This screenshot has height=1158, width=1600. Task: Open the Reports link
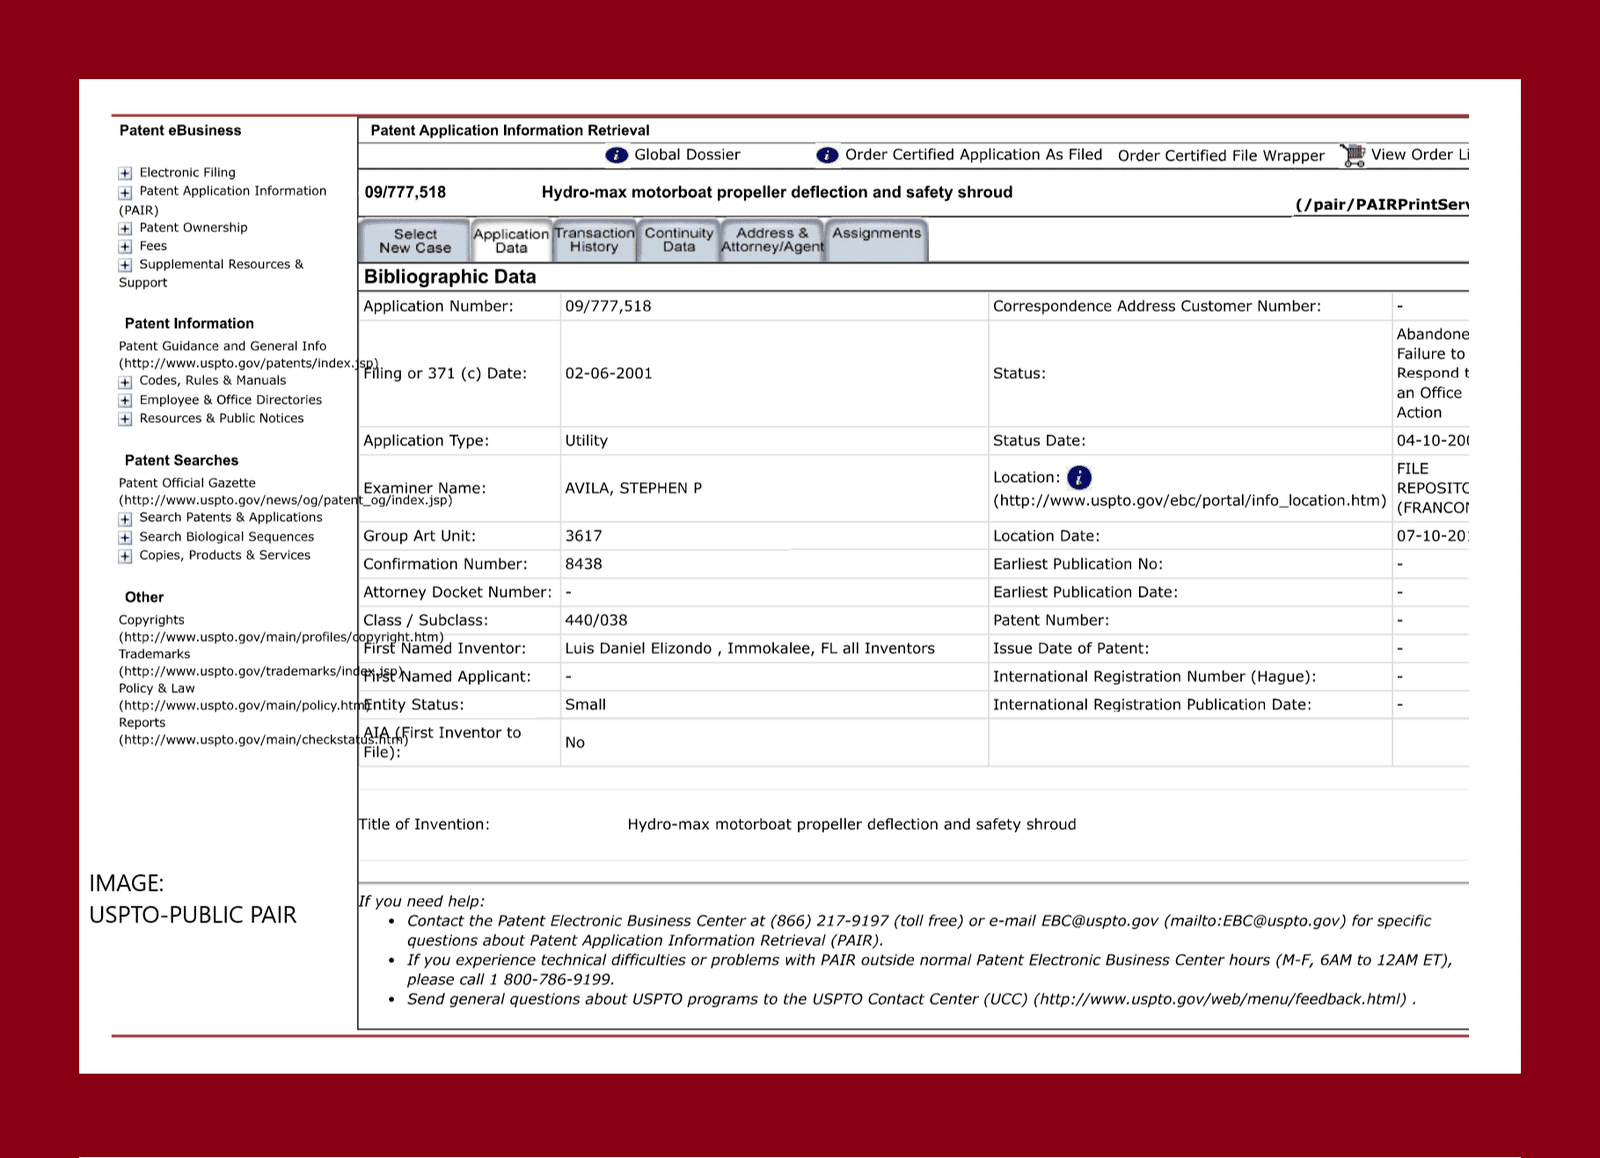pos(142,722)
